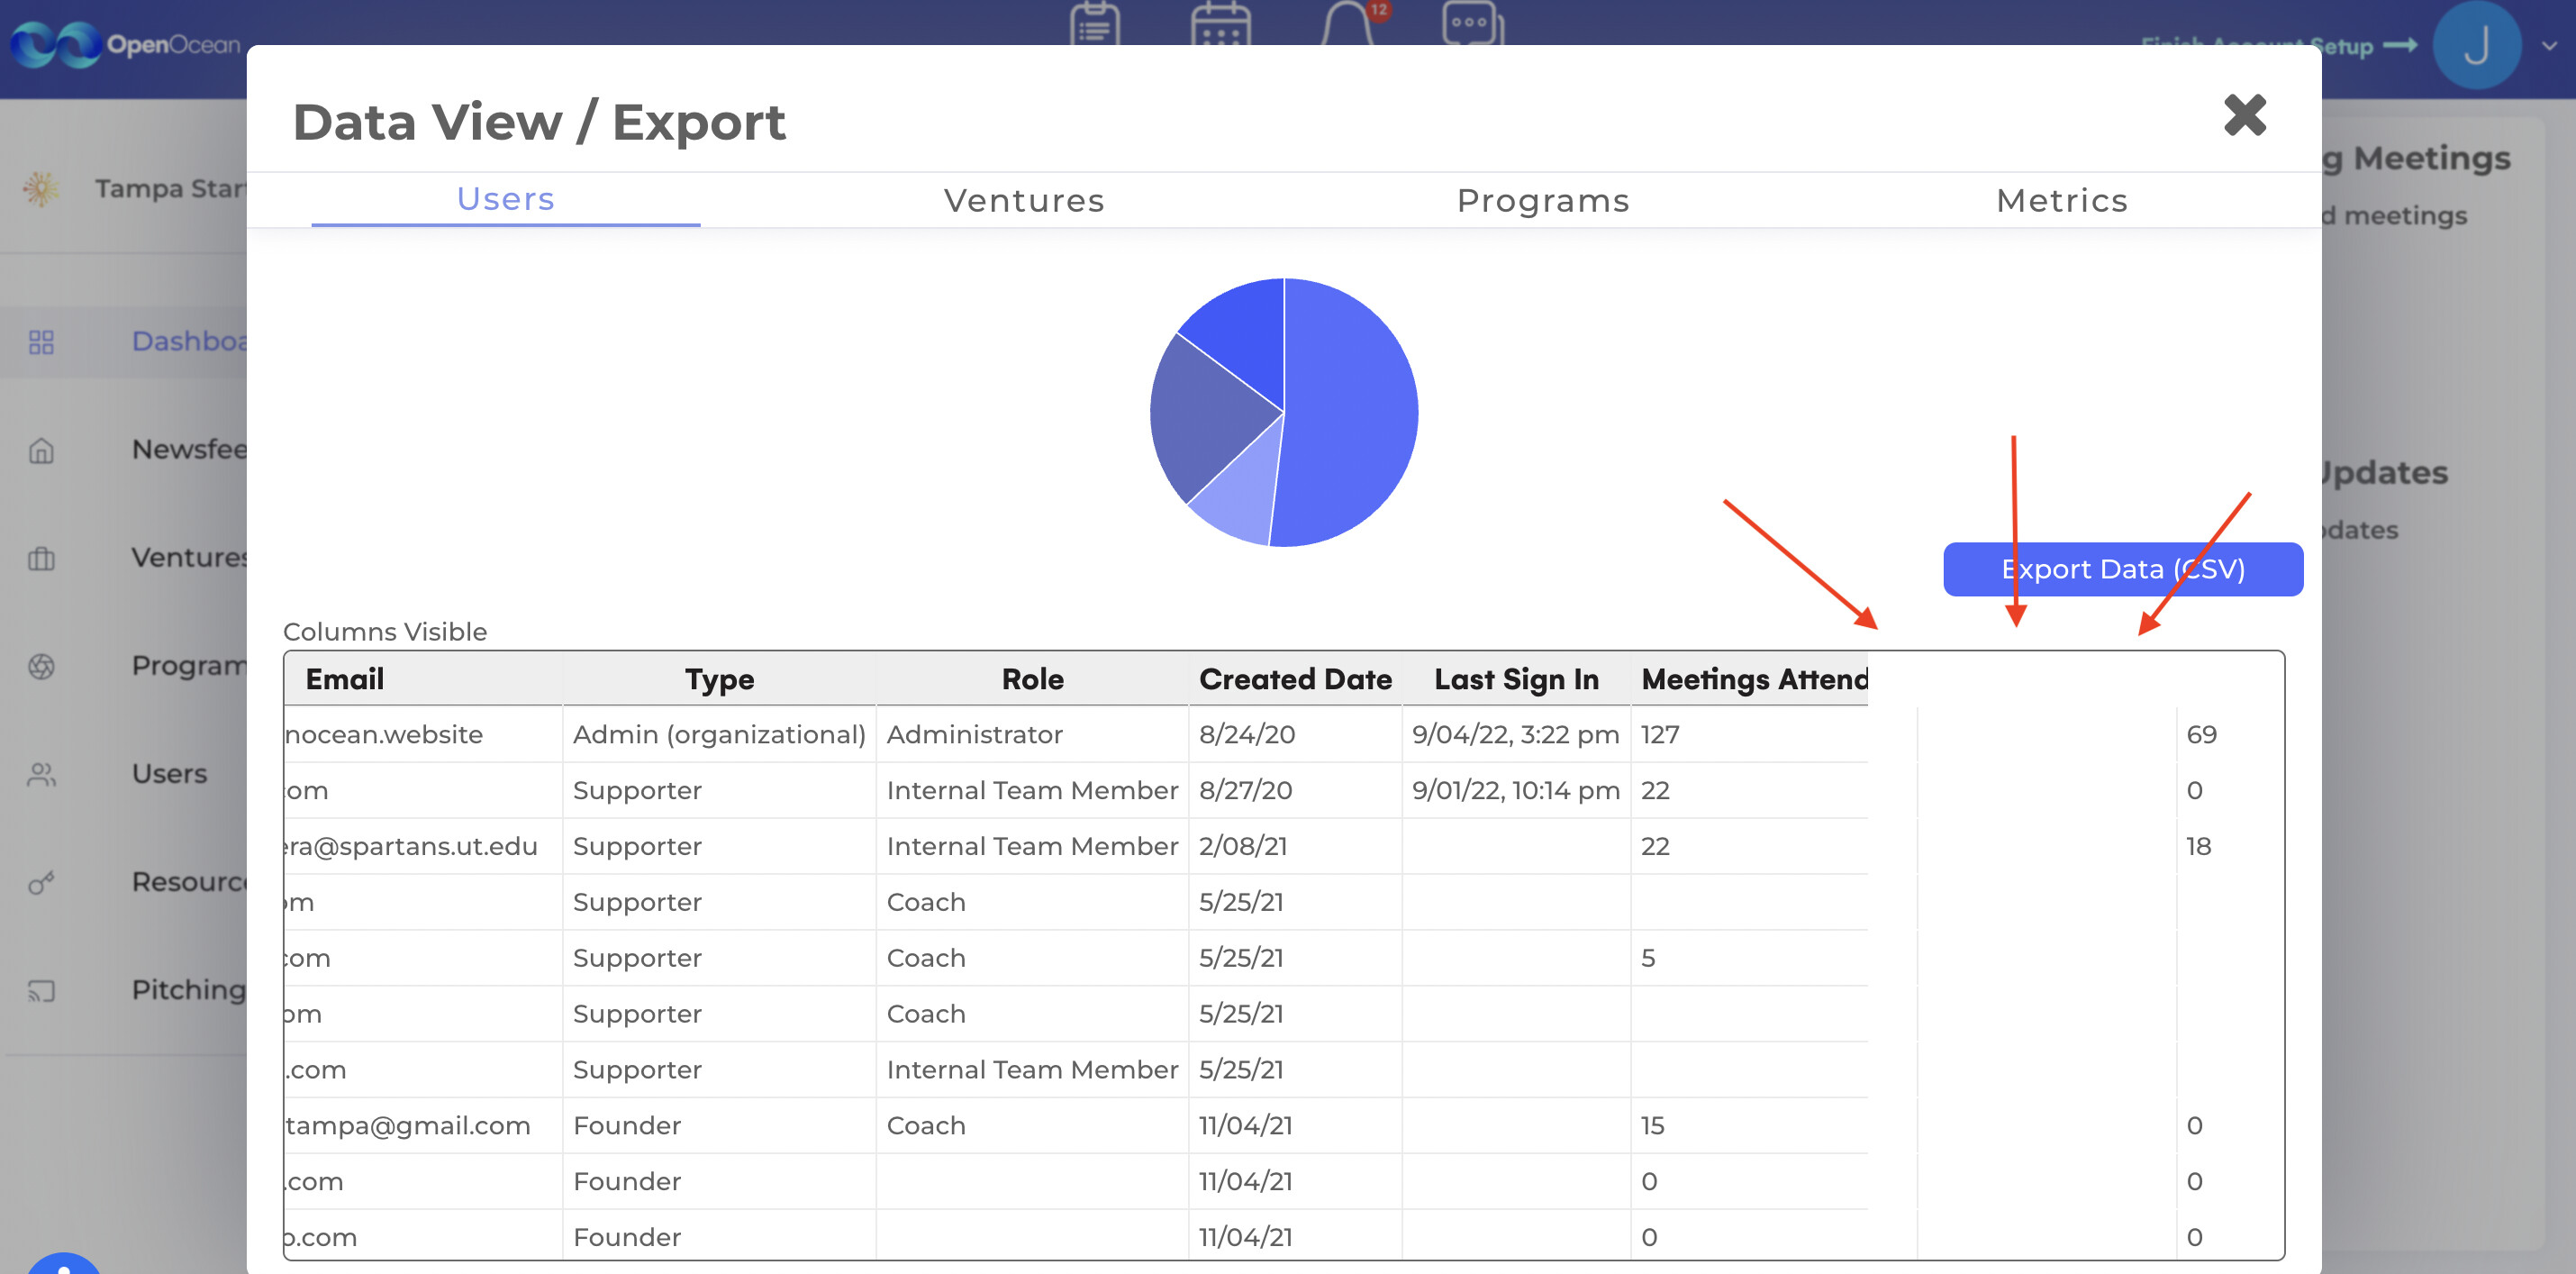Click the J profile avatar
Image resolution: width=2576 pixels, height=1274 pixels.
[x=2476, y=45]
